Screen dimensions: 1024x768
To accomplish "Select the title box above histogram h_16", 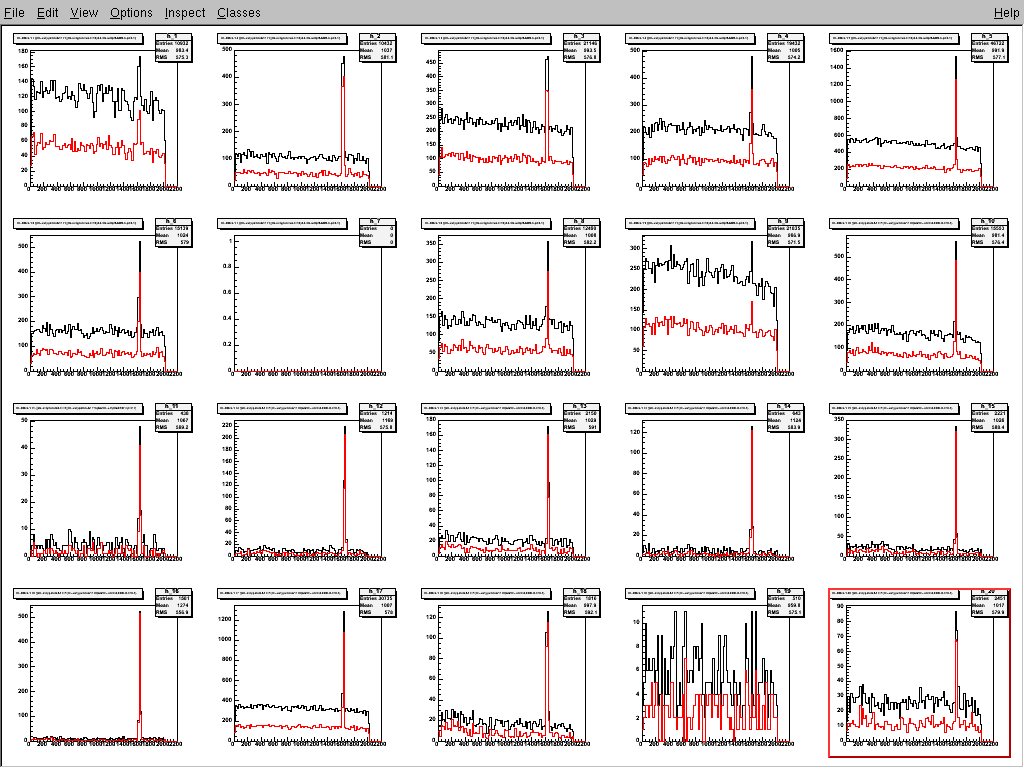I will click(x=78, y=593).
